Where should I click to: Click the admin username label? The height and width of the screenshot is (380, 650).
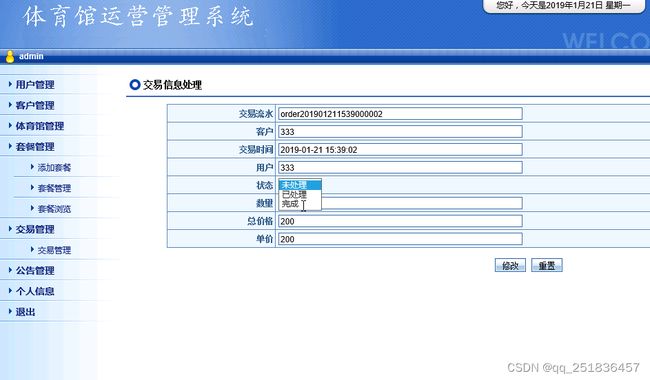31,56
